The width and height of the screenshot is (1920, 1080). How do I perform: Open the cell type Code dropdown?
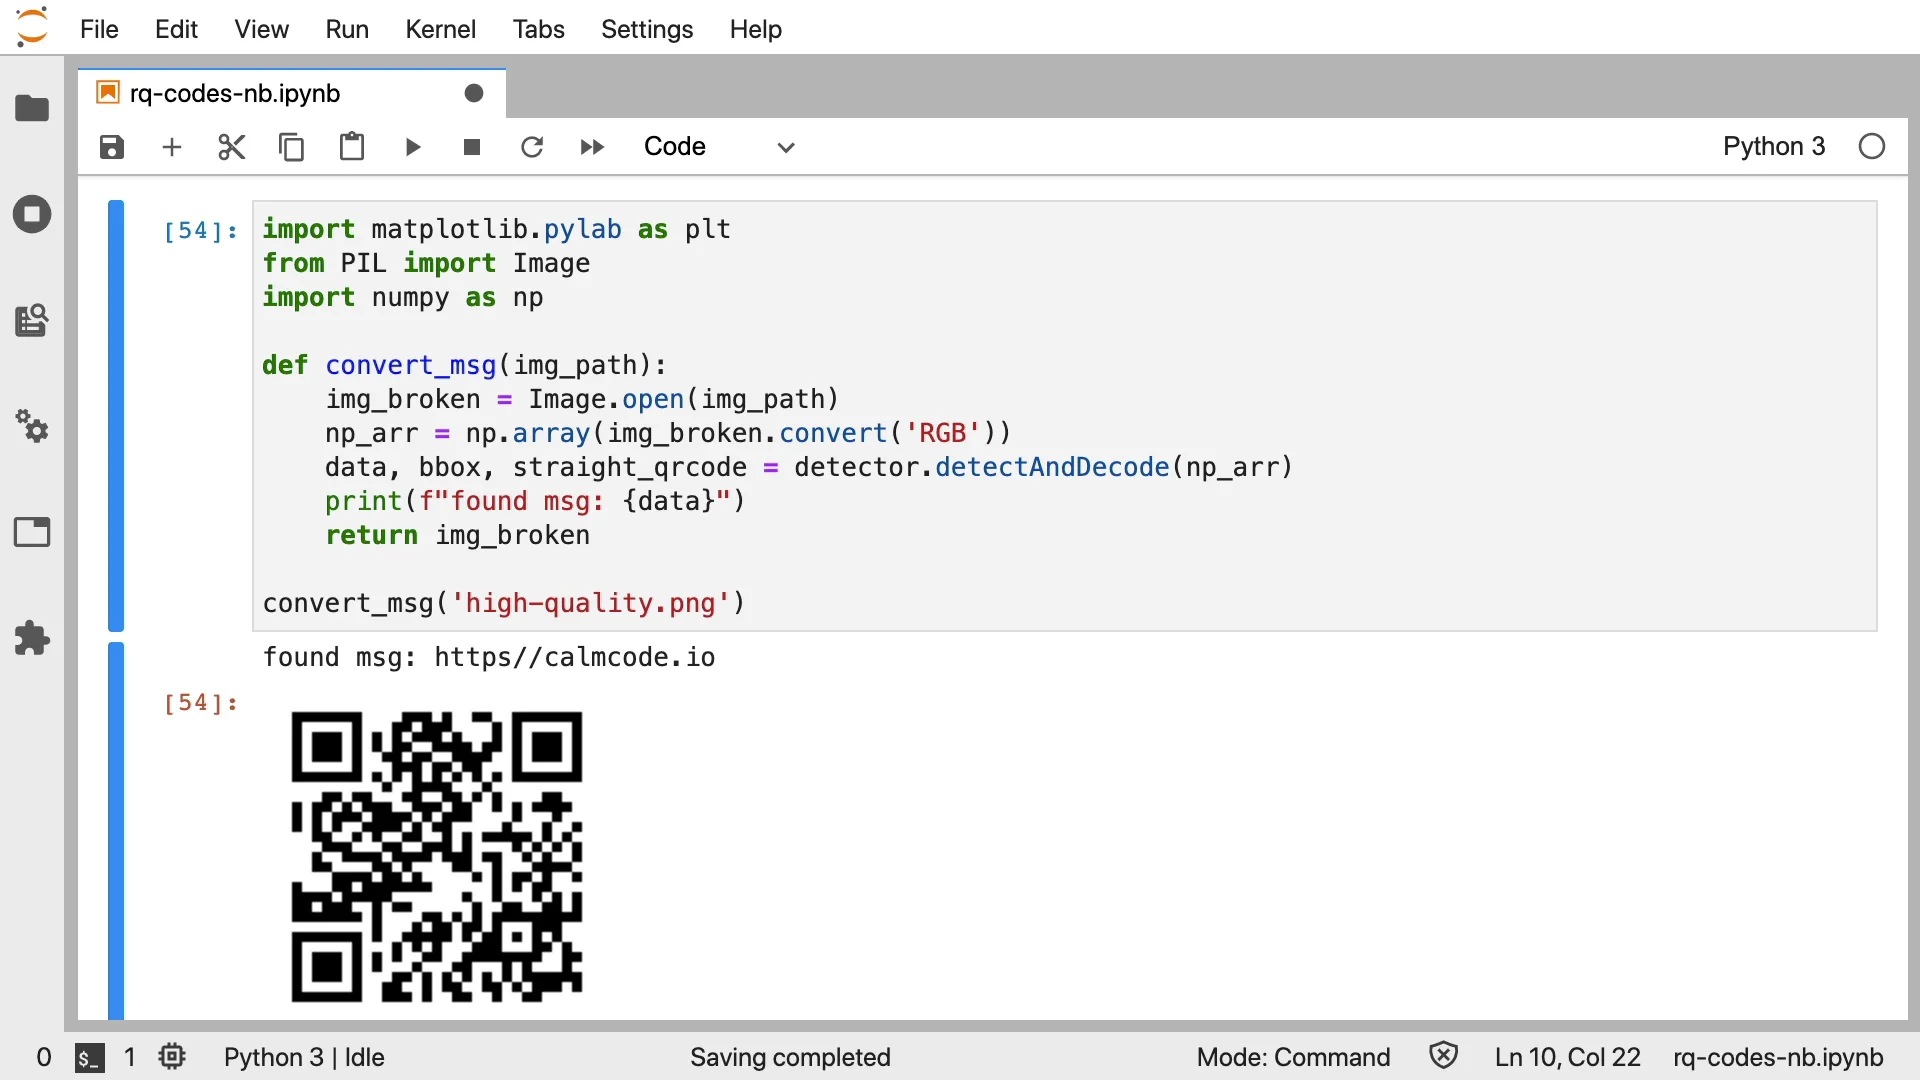coord(718,147)
